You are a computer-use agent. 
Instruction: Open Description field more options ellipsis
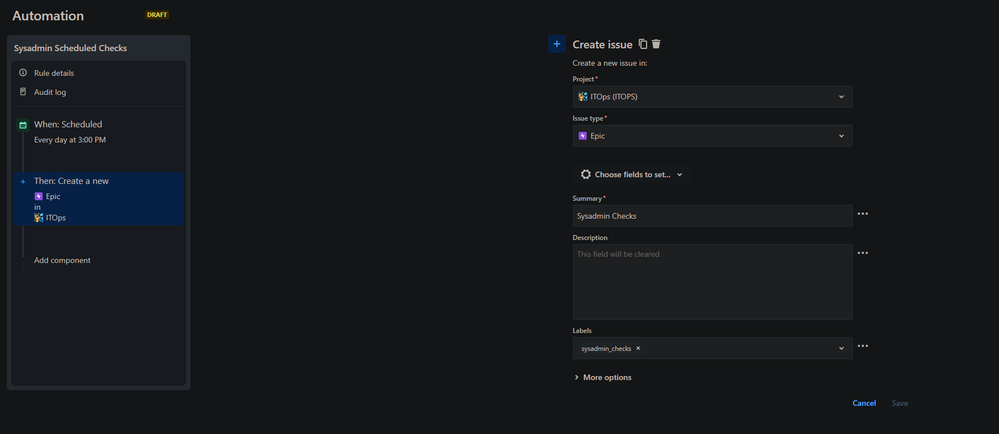point(863,253)
